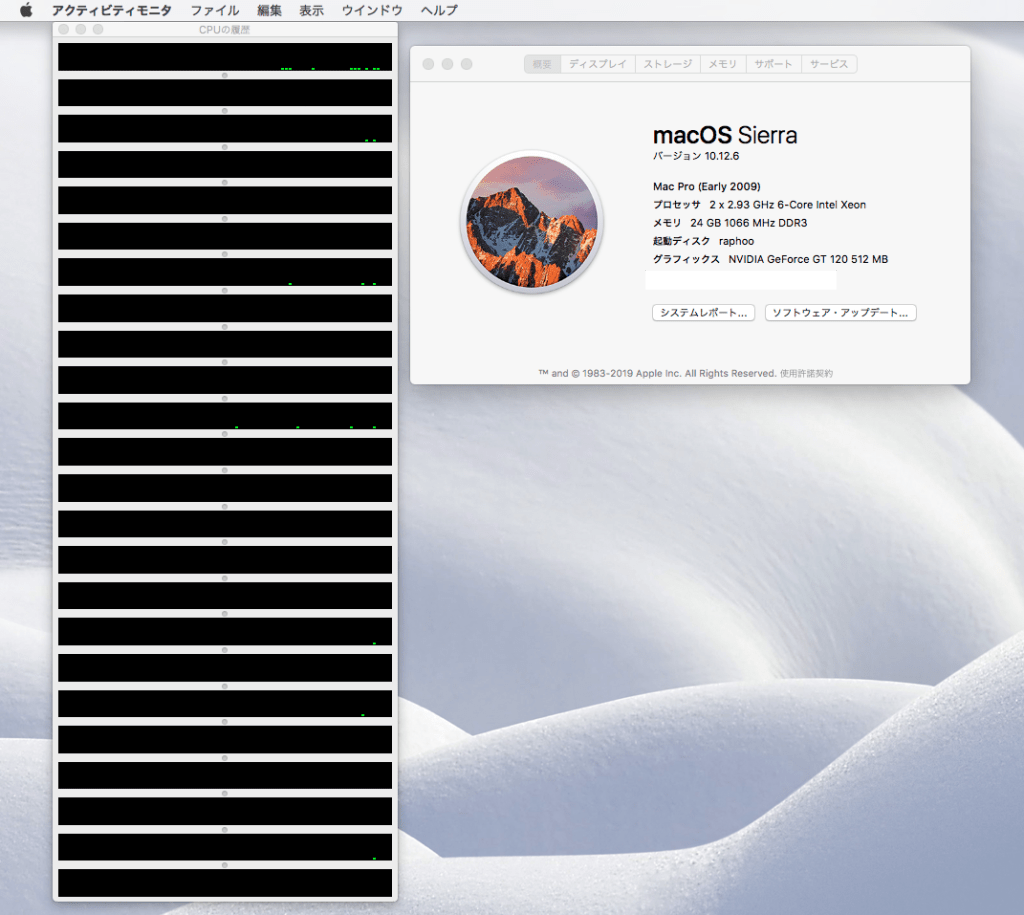Image resolution: width=1024 pixels, height=915 pixels.
Task: Open the Apple menu icon
Action: 26,10
